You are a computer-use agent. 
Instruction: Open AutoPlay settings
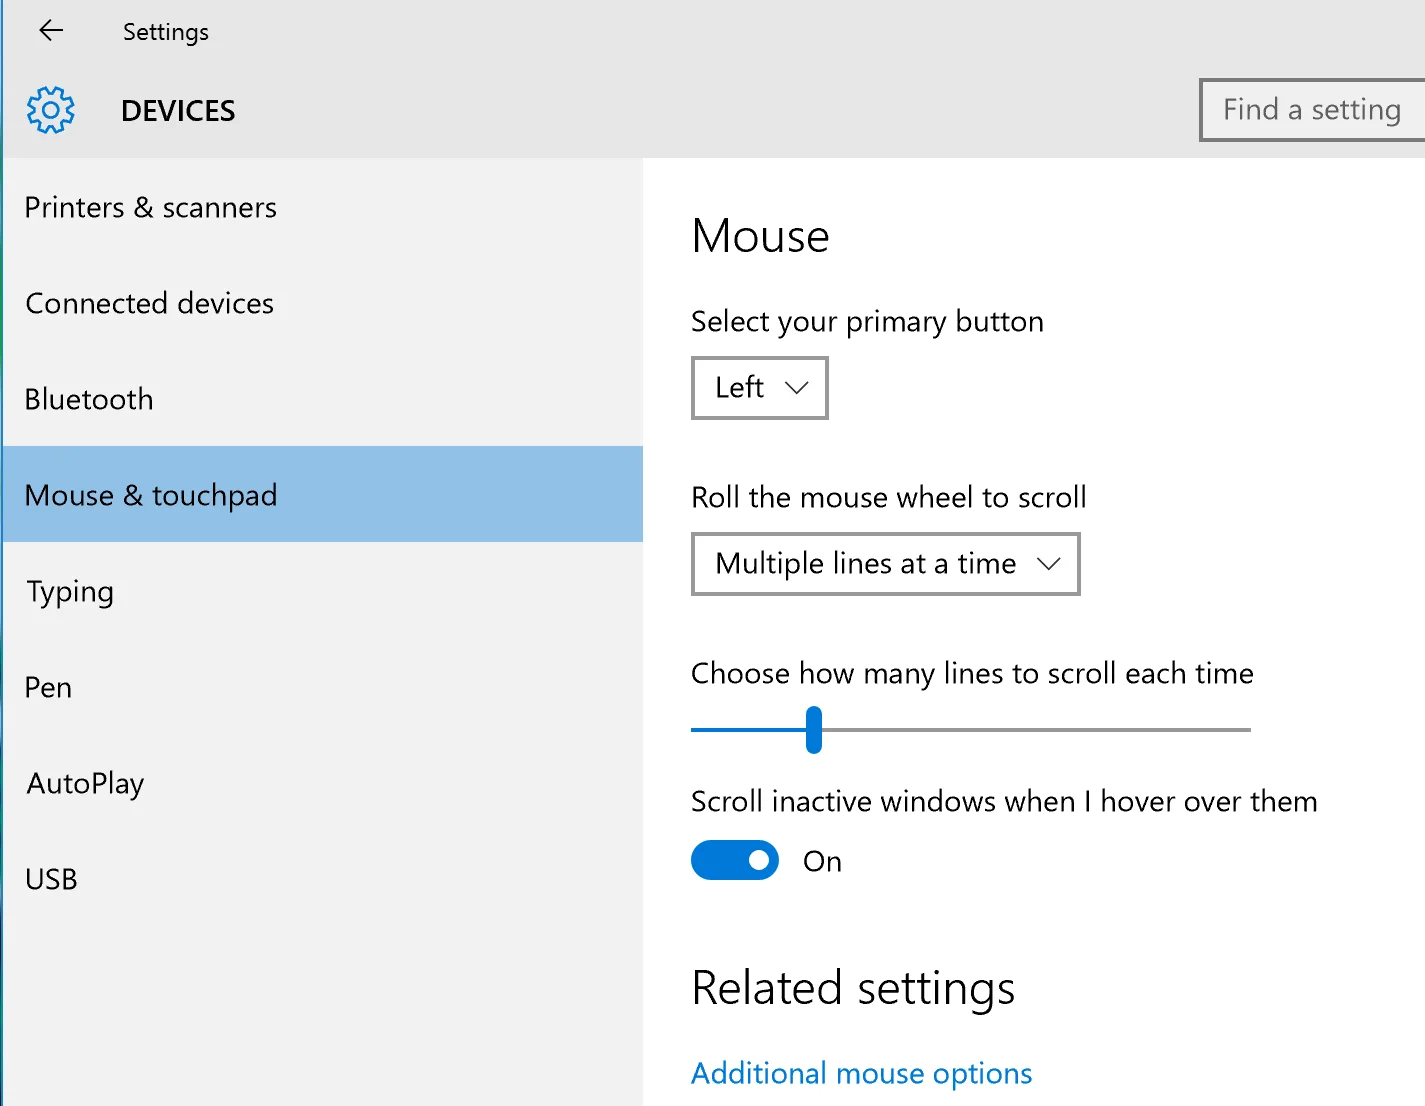pos(322,783)
